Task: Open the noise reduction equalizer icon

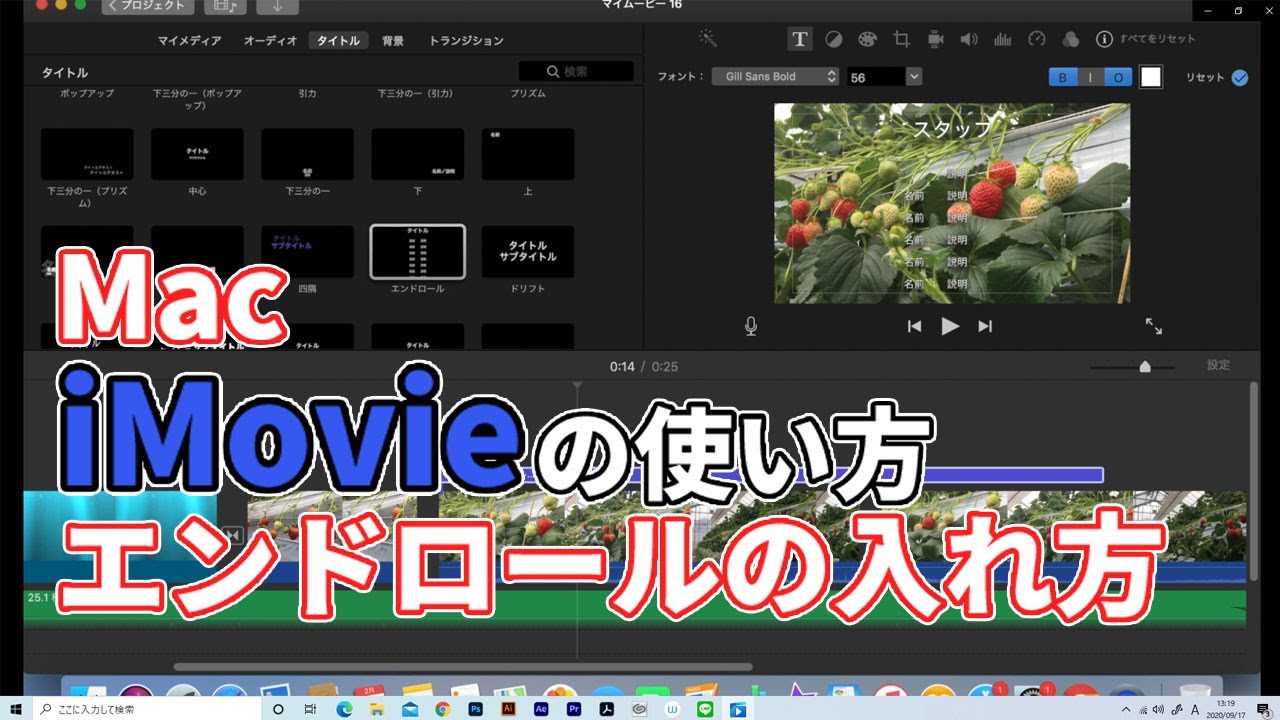Action: 1002,39
